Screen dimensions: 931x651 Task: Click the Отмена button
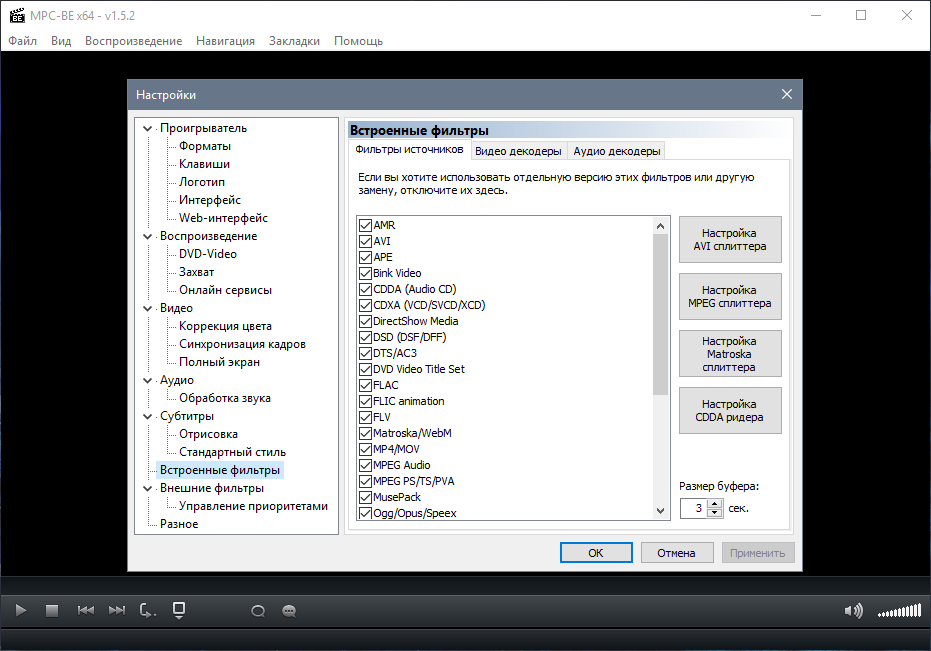click(676, 553)
